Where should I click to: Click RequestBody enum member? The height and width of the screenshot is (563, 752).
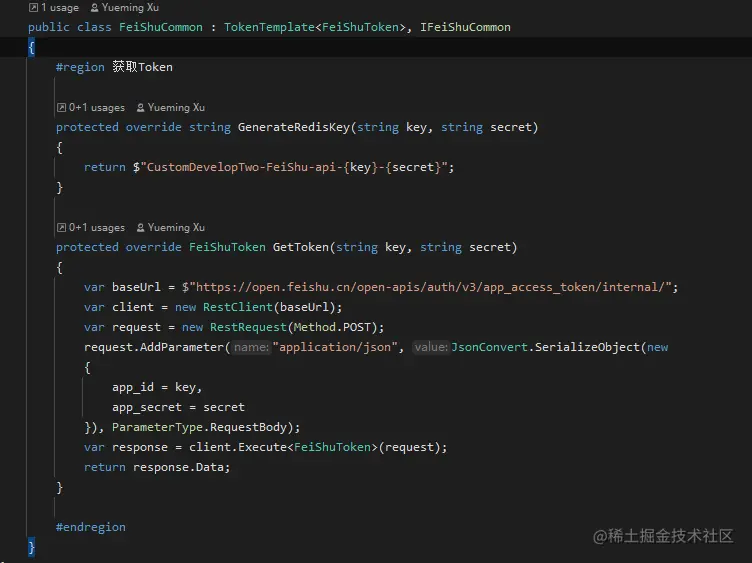point(248,427)
